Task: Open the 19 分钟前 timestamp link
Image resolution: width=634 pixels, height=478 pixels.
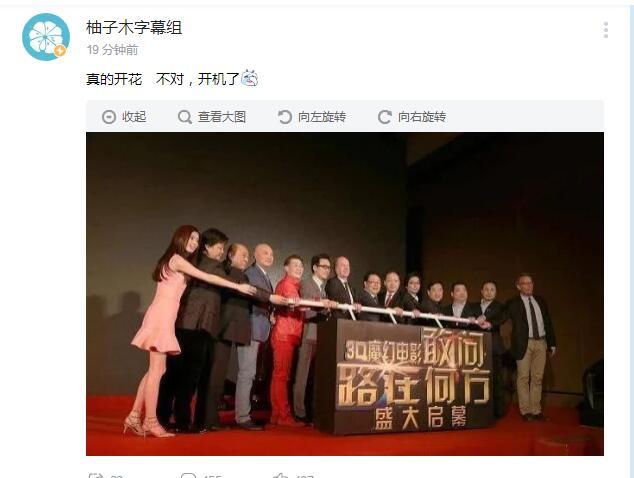Action: click(x=112, y=50)
